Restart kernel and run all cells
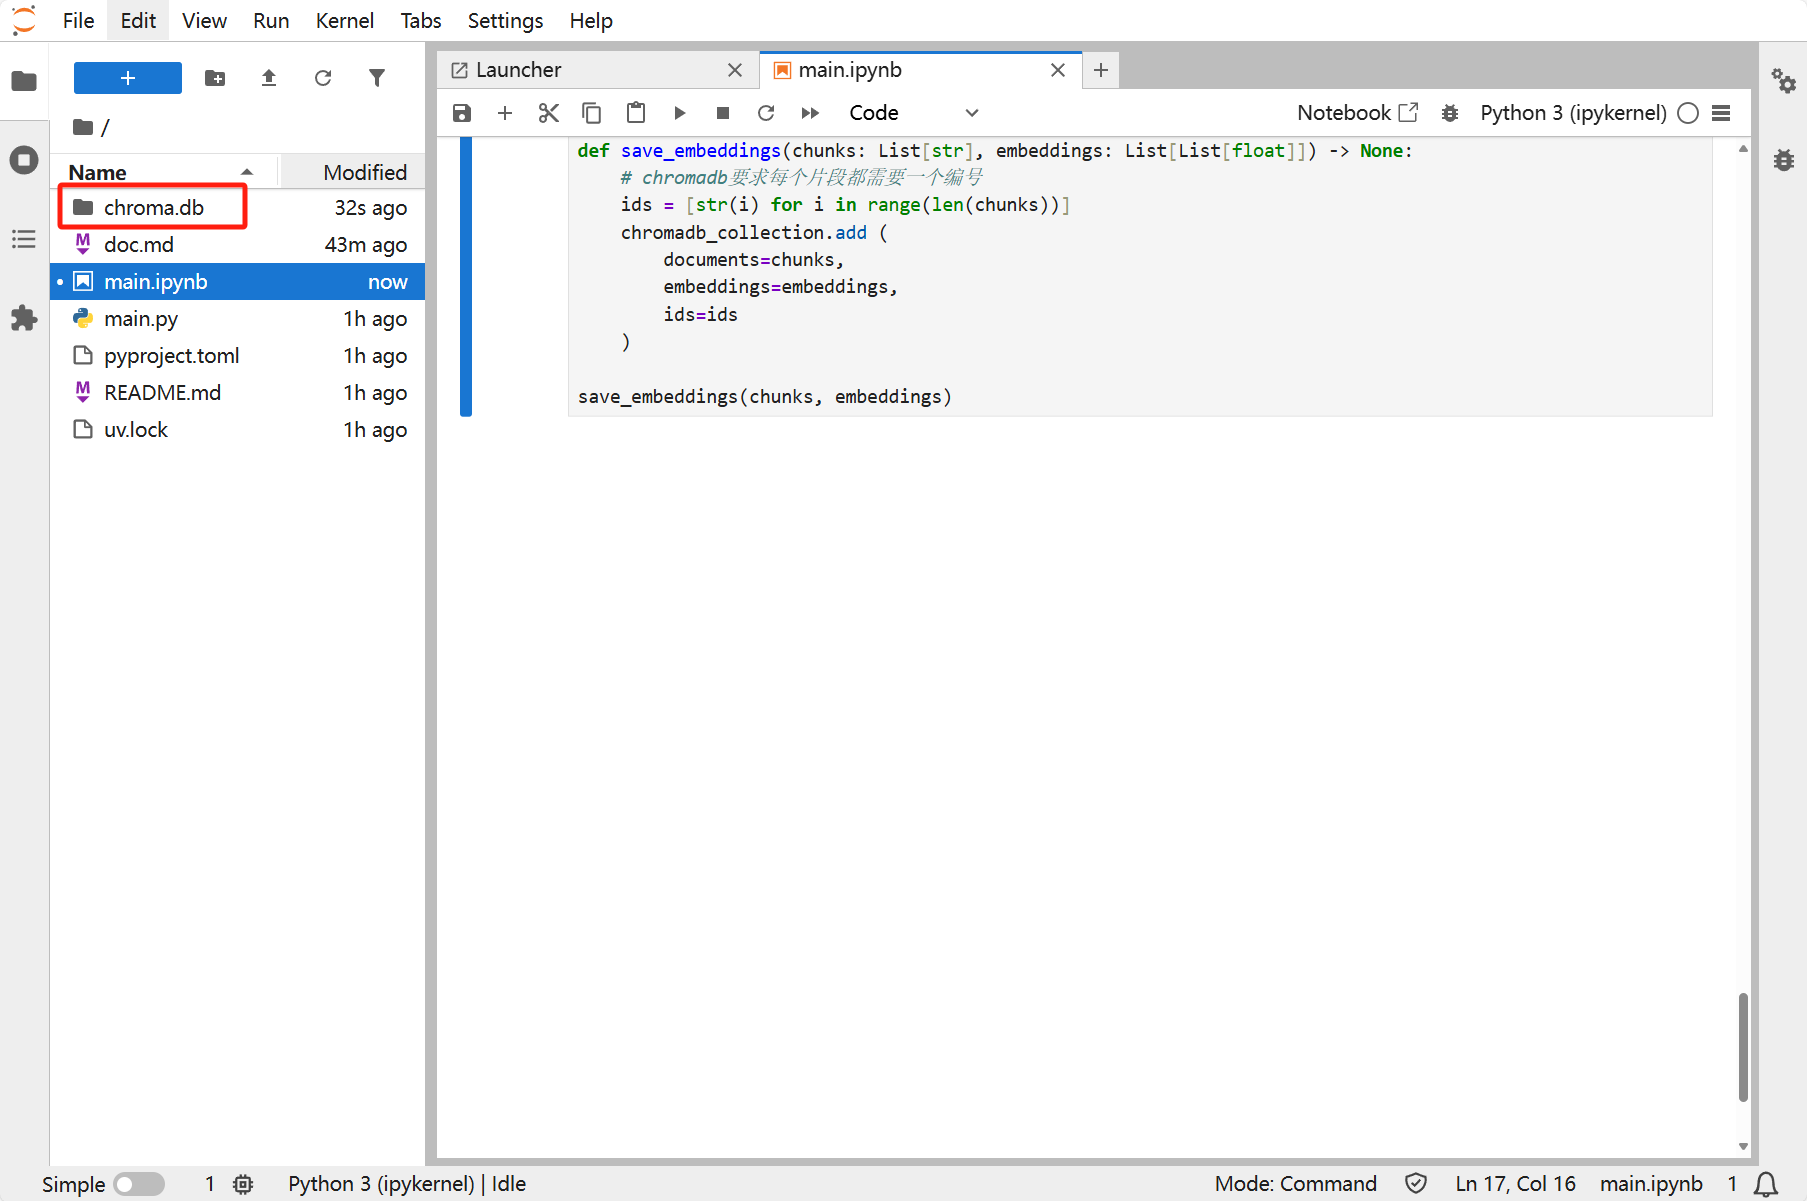This screenshot has width=1807, height=1201. [x=810, y=113]
